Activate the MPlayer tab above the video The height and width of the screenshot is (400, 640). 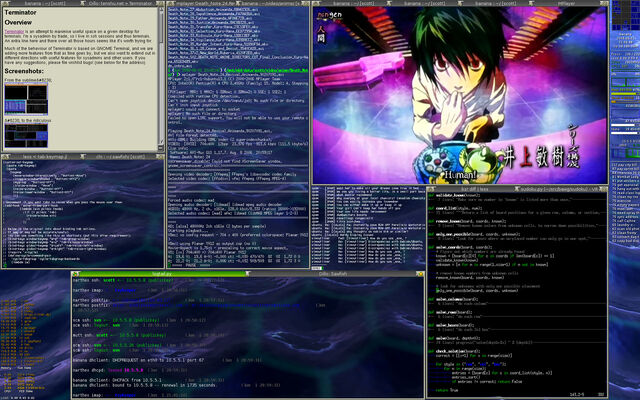[569, 3]
